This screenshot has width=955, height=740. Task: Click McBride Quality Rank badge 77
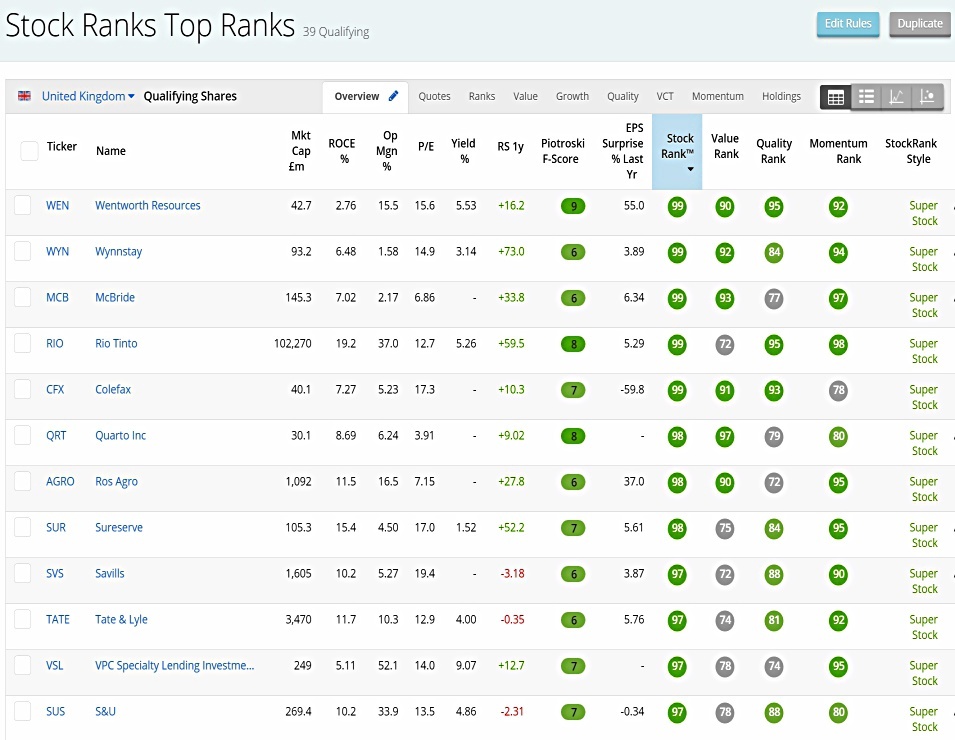pyautogui.click(x=774, y=298)
